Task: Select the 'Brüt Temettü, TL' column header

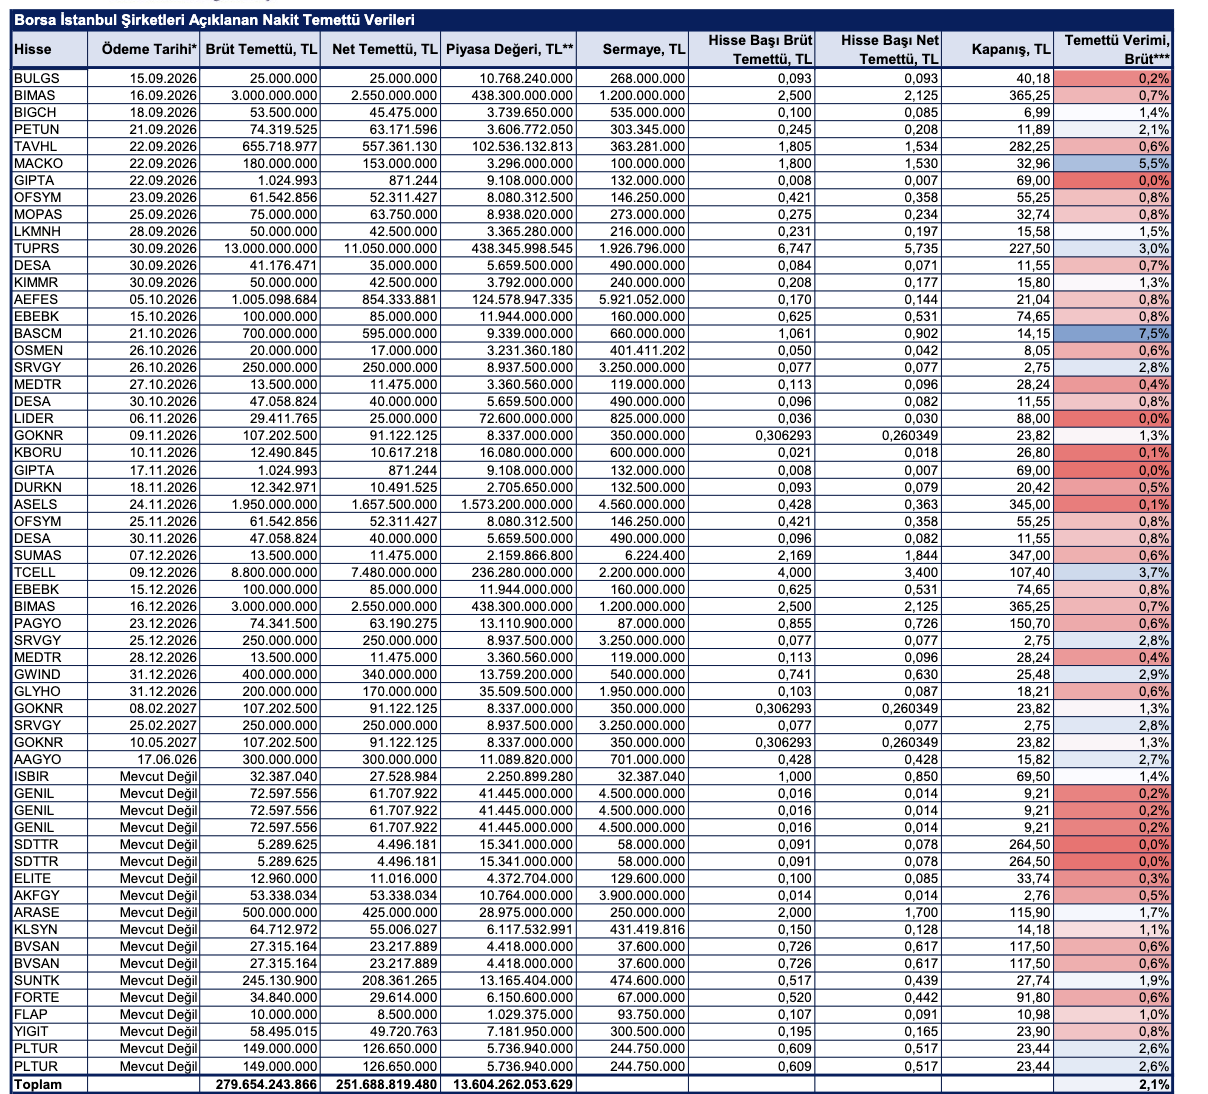Action: click(x=261, y=49)
